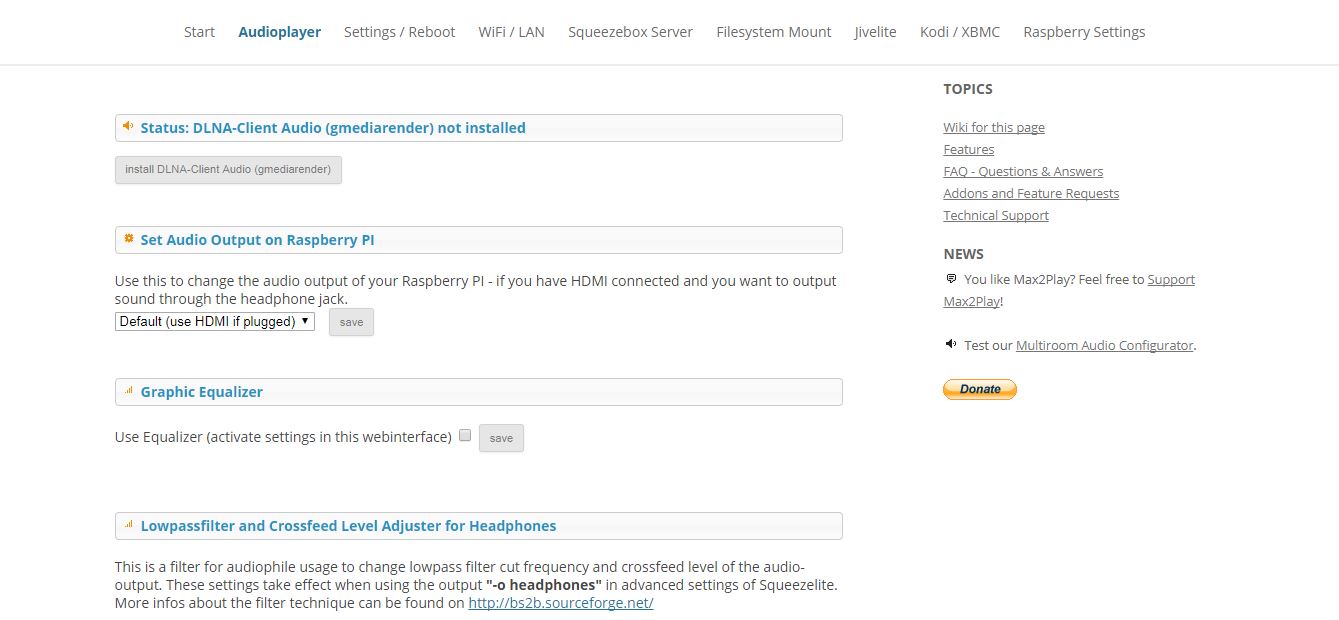The image size is (1339, 620).
Task: Open the Technical Support link
Action: 996,215
